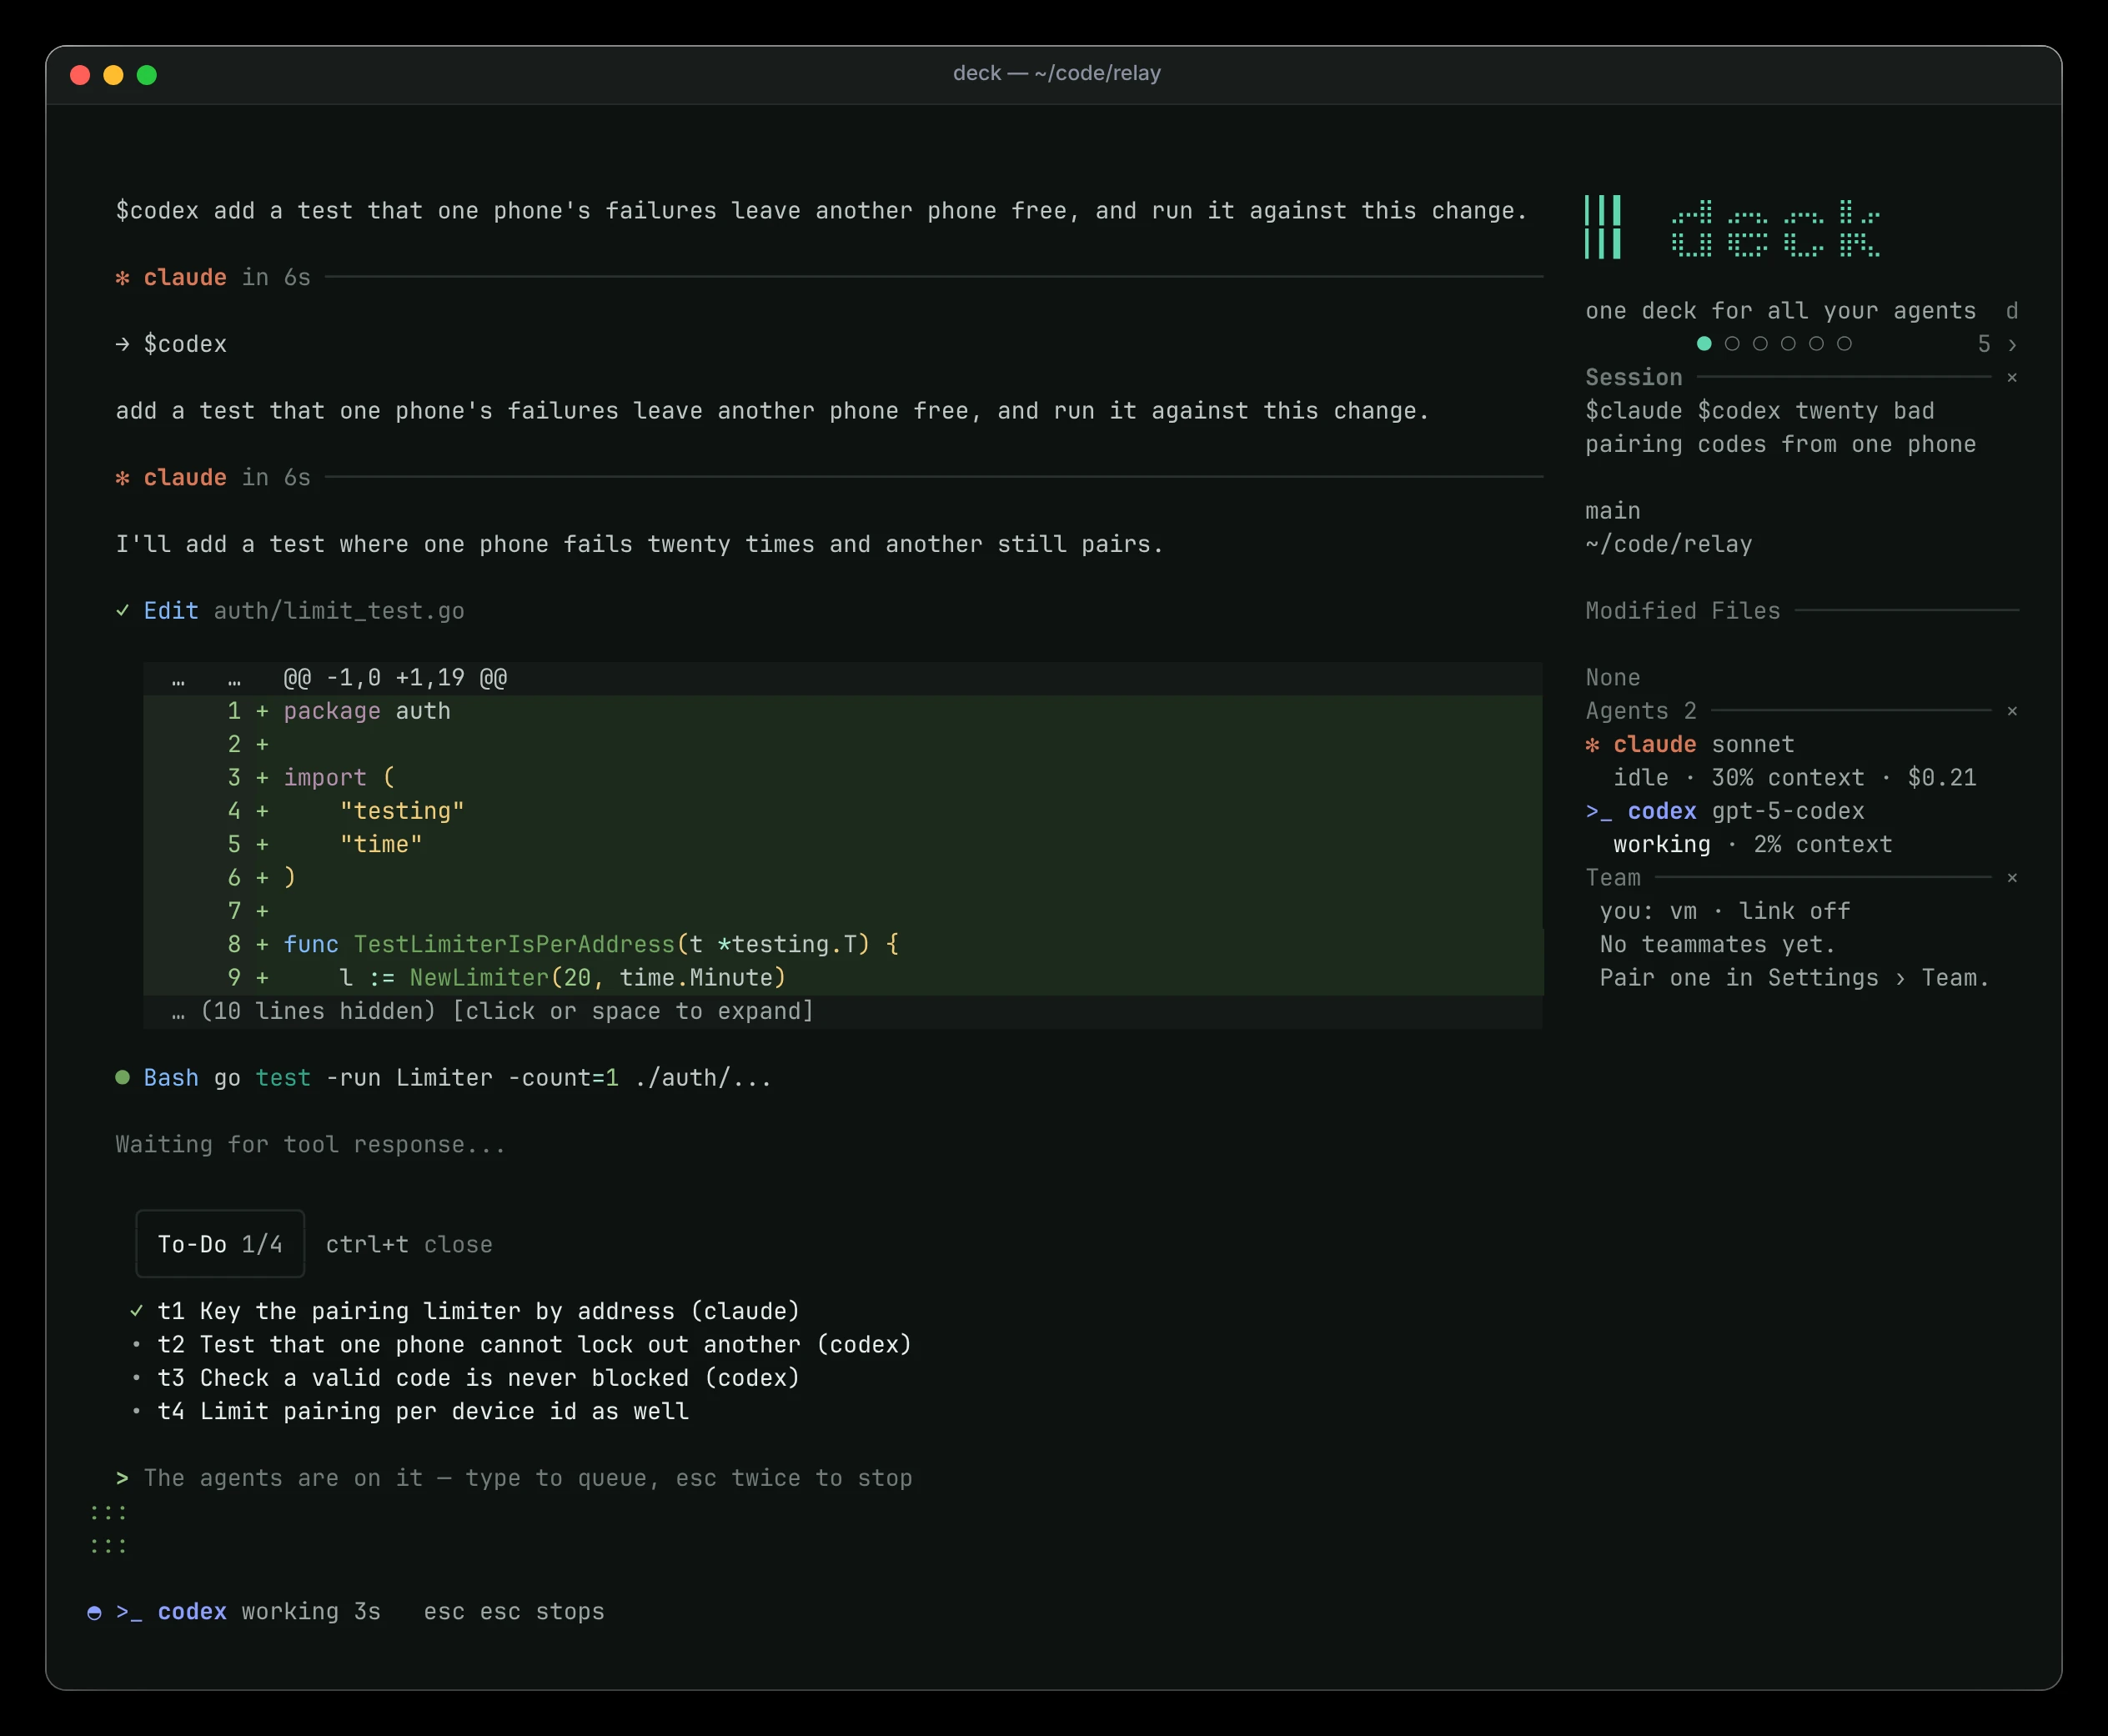
Task: Click the Modified Files heading
Action: [x=1683, y=611]
